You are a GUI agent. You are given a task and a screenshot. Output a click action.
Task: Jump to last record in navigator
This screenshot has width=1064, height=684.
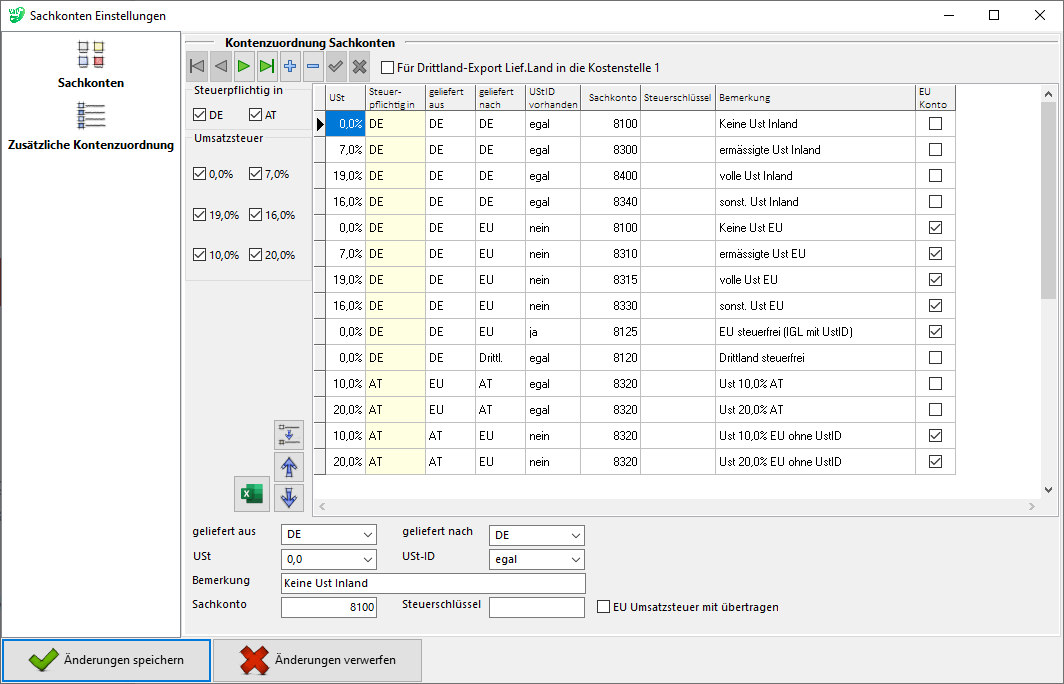[266, 67]
